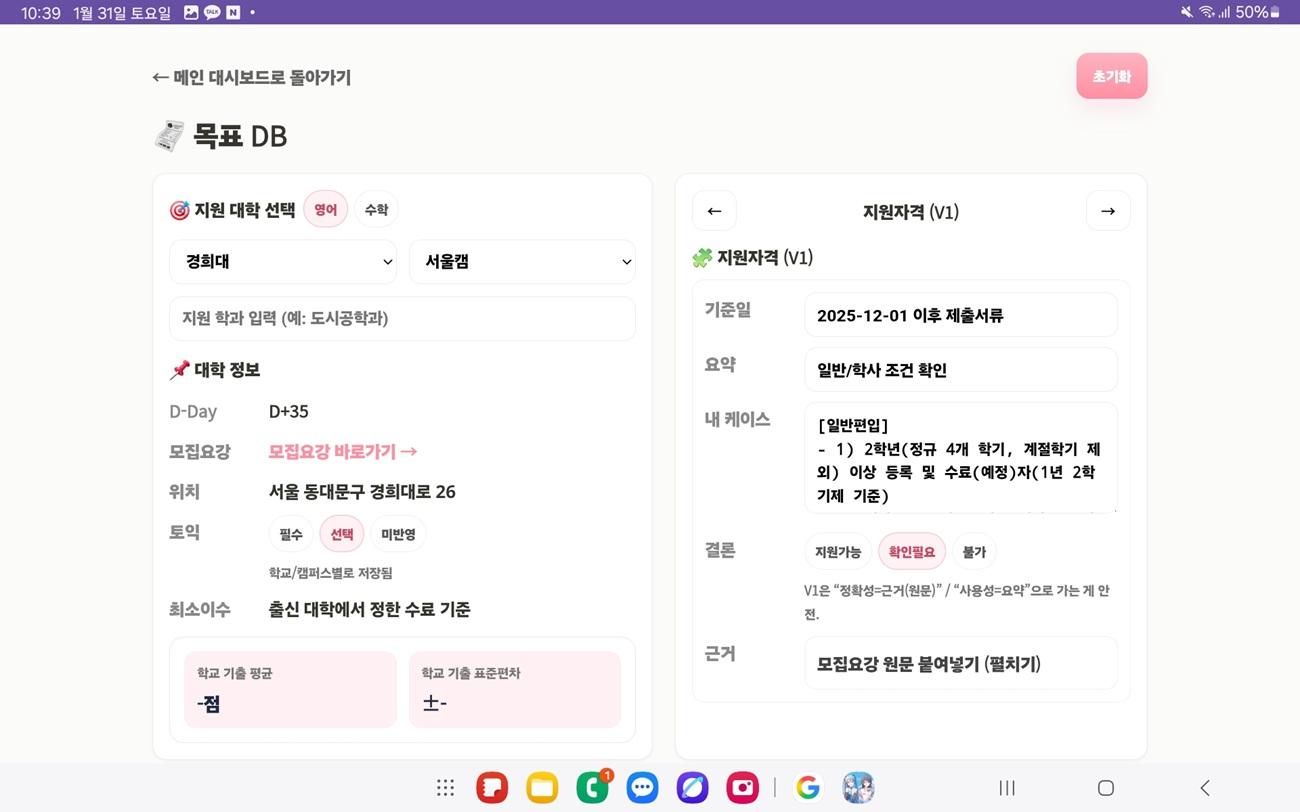The image size is (1300, 812).
Task: Select 필수 for the 토익 requirement
Action: [290, 534]
